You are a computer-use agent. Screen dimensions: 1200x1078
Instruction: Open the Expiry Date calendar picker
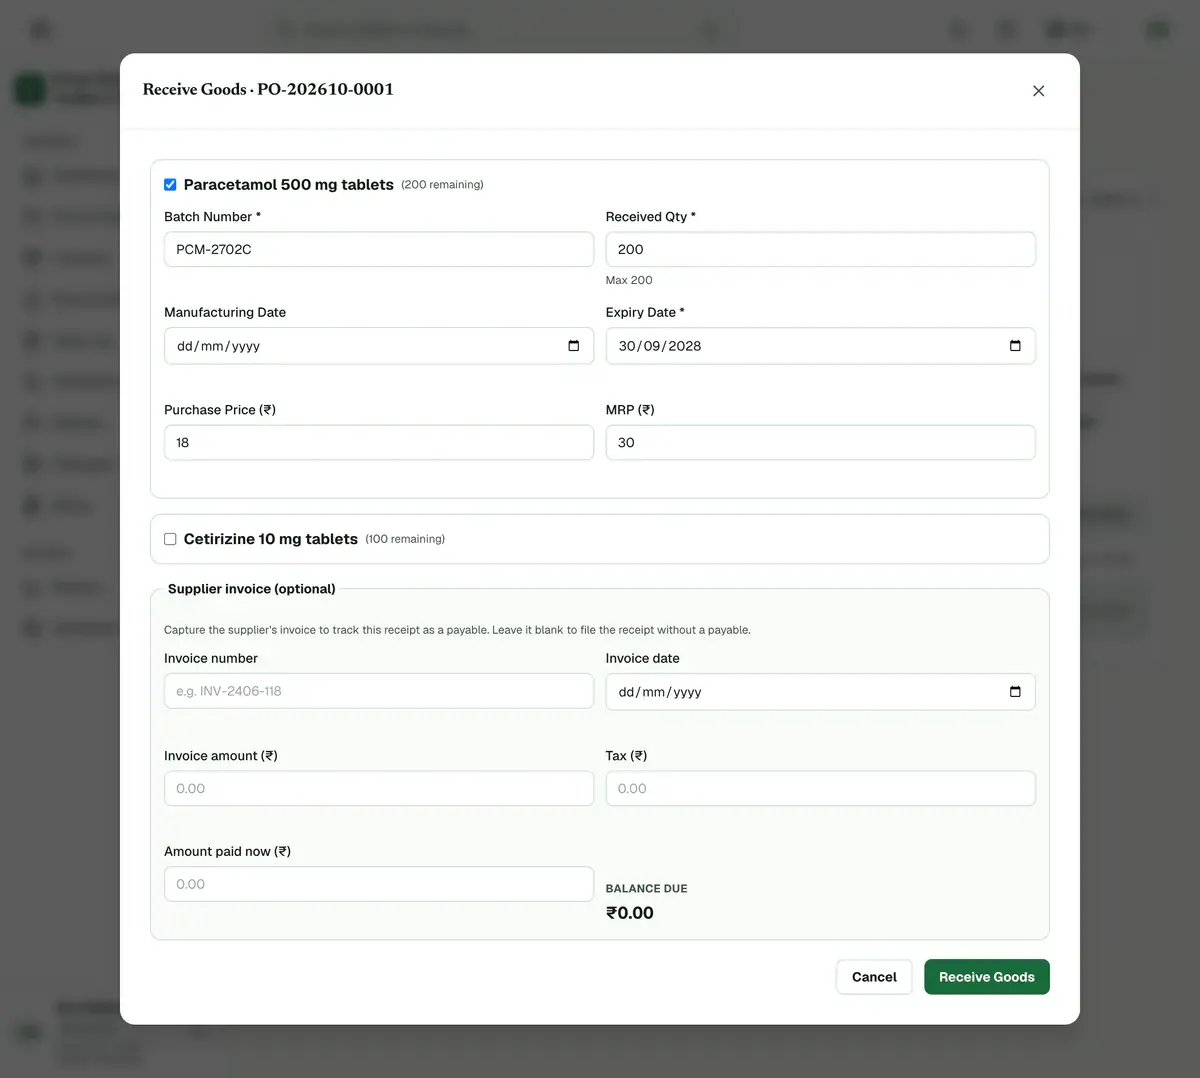(1015, 346)
